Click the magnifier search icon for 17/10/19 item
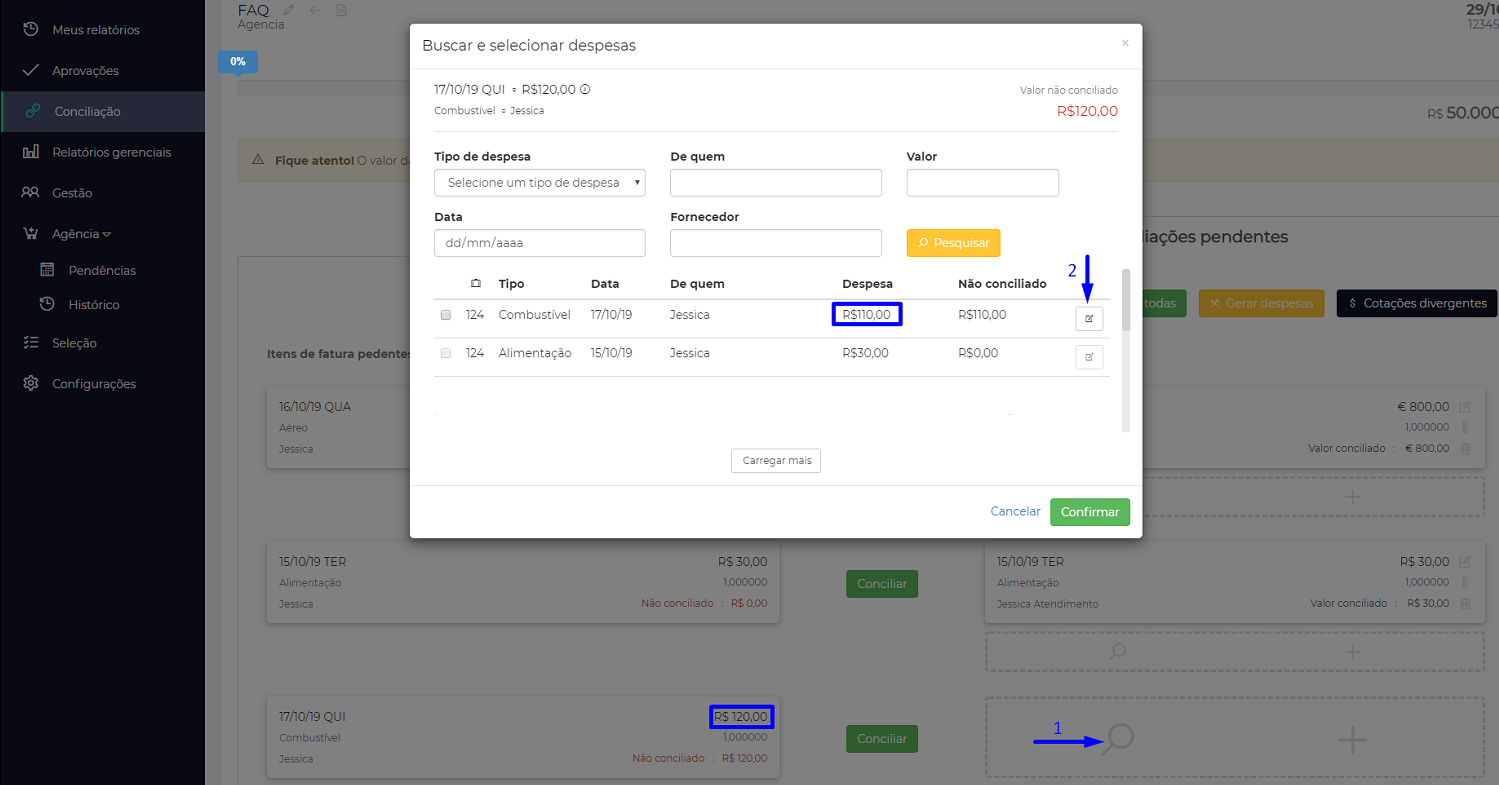Screen dimensions: 1499x785 coord(1119,740)
